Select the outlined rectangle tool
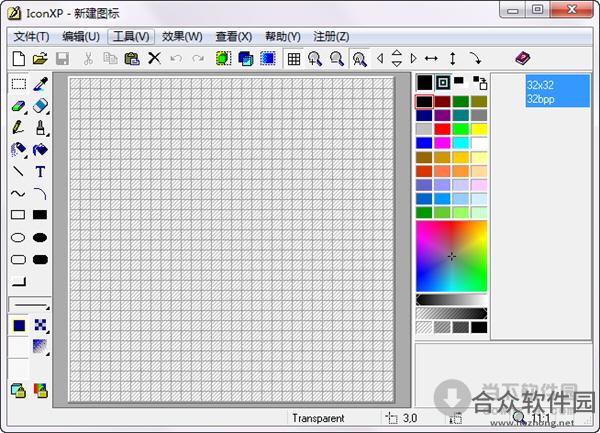The image size is (600, 433). (18, 215)
